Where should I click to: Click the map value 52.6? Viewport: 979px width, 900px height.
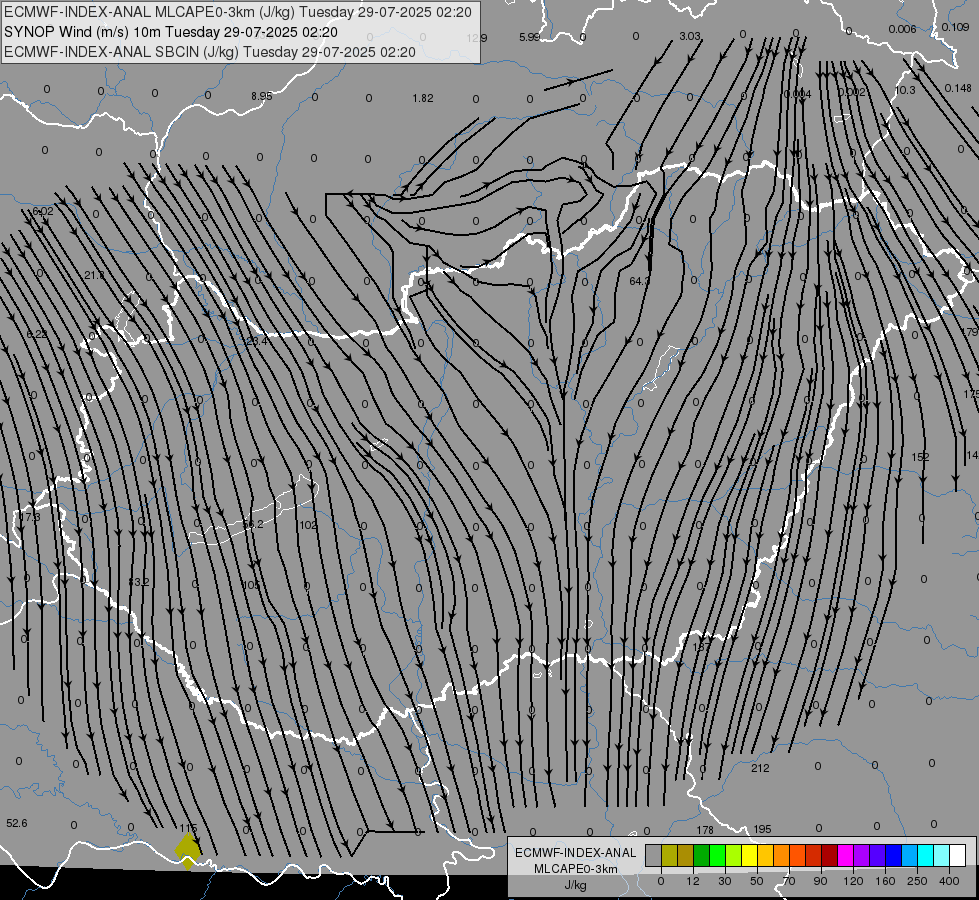pyautogui.click(x=17, y=823)
